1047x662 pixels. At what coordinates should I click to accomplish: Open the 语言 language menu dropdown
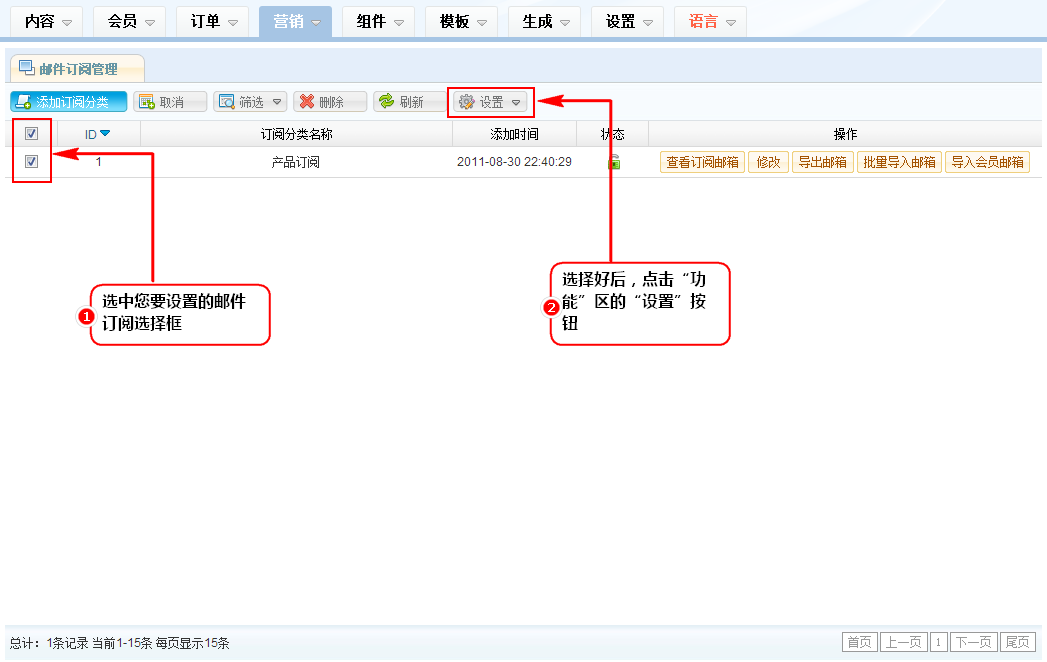[710, 22]
